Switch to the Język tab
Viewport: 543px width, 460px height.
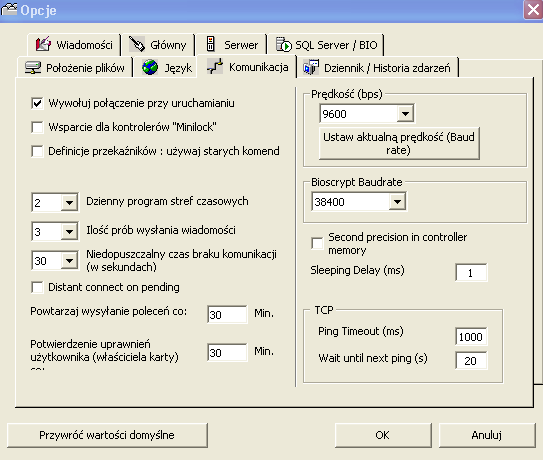click(165, 68)
